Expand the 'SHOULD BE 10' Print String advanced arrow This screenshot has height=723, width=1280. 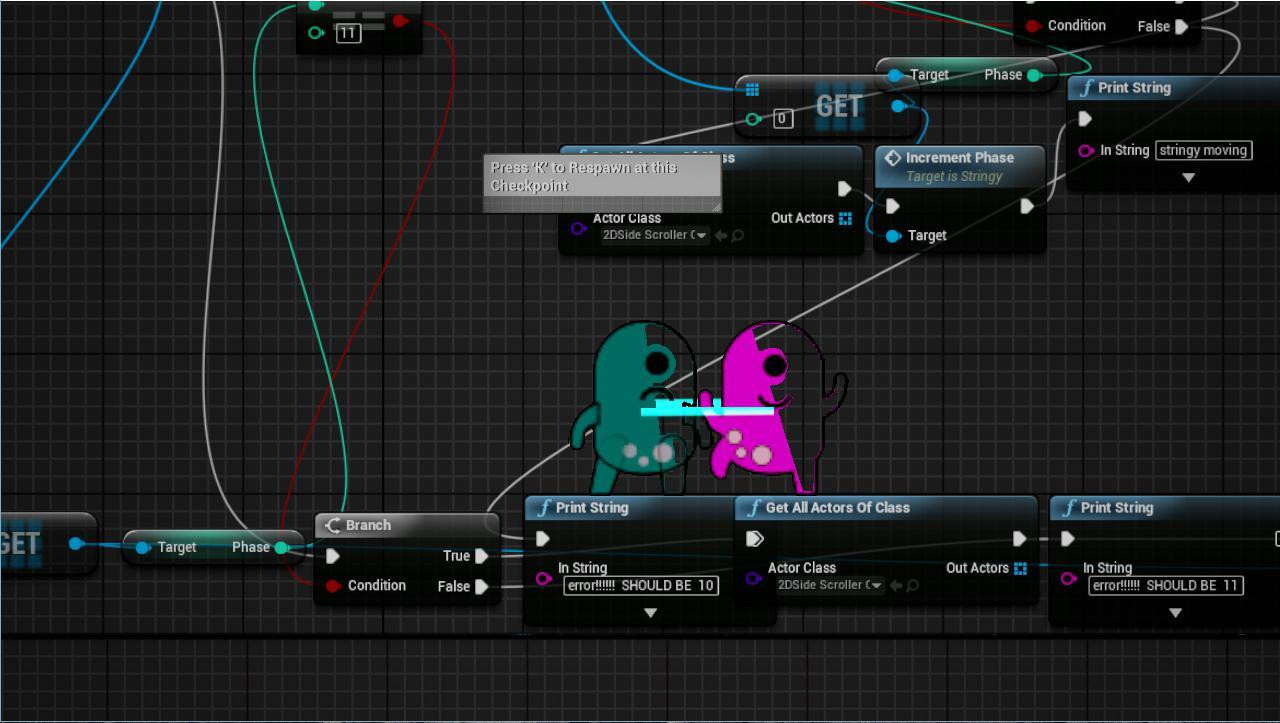click(x=650, y=613)
